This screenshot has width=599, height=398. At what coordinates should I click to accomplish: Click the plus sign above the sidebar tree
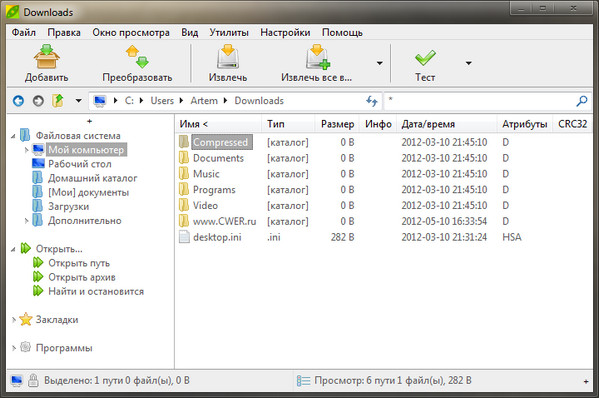point(89,121)
